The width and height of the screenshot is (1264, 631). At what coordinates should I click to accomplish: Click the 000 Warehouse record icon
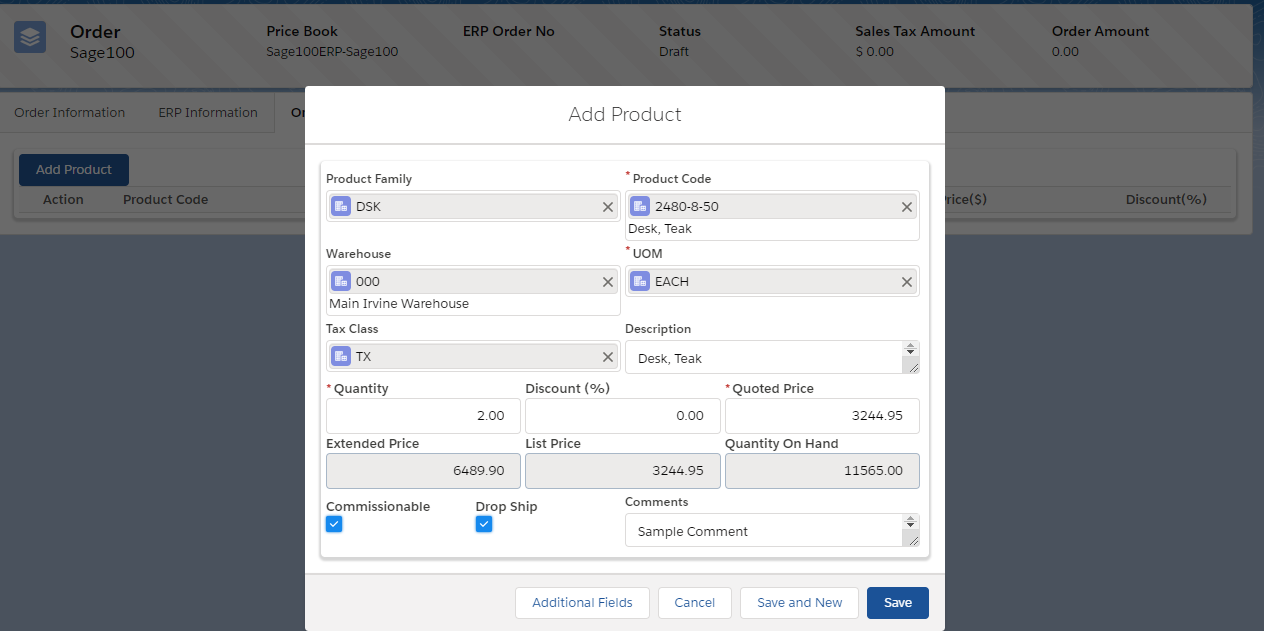[341, 282]
